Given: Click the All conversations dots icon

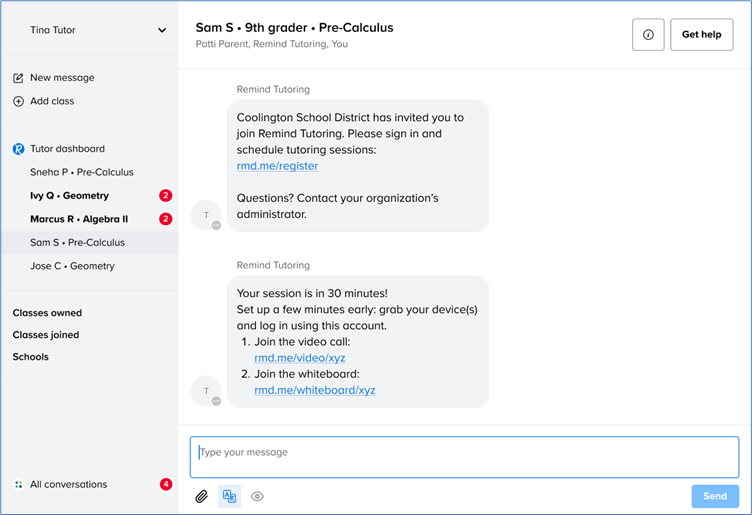Looking at the screenshot, I should [x=18, y=485].
